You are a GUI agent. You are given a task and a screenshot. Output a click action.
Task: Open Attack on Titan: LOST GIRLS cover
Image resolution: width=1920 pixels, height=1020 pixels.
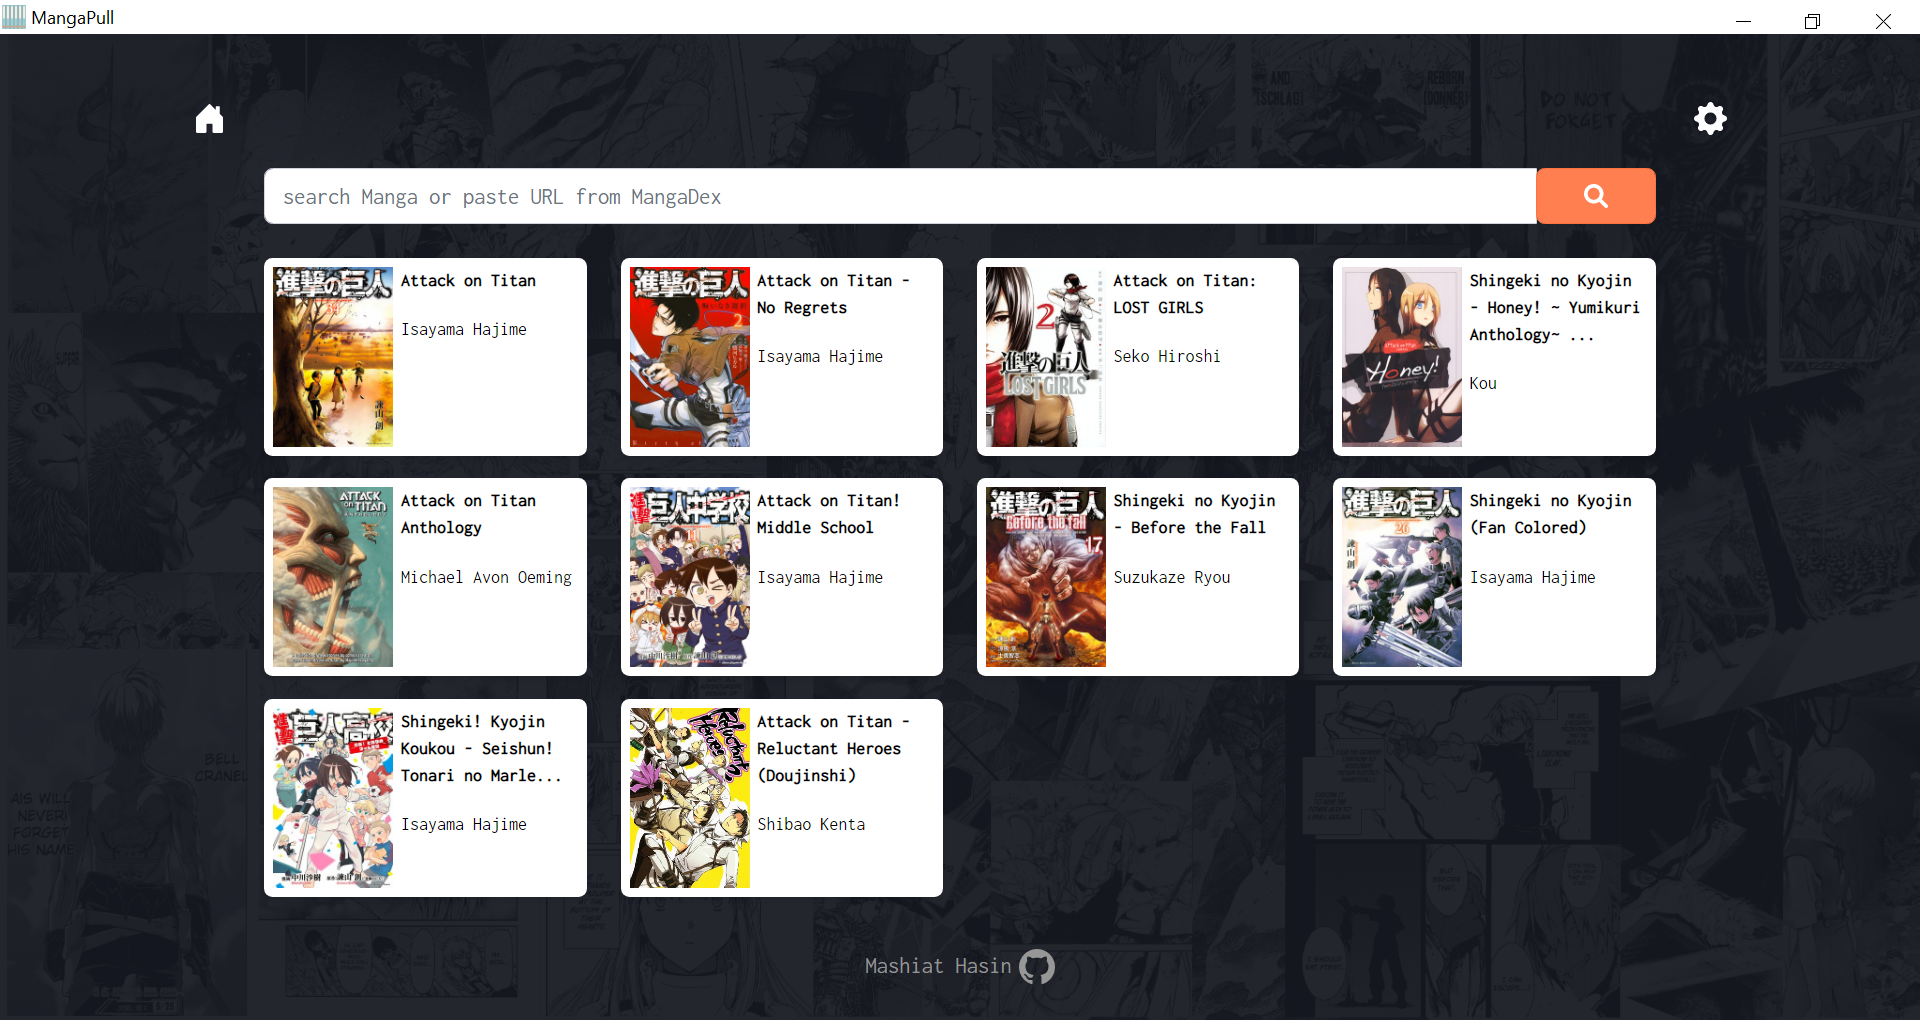1045,357
